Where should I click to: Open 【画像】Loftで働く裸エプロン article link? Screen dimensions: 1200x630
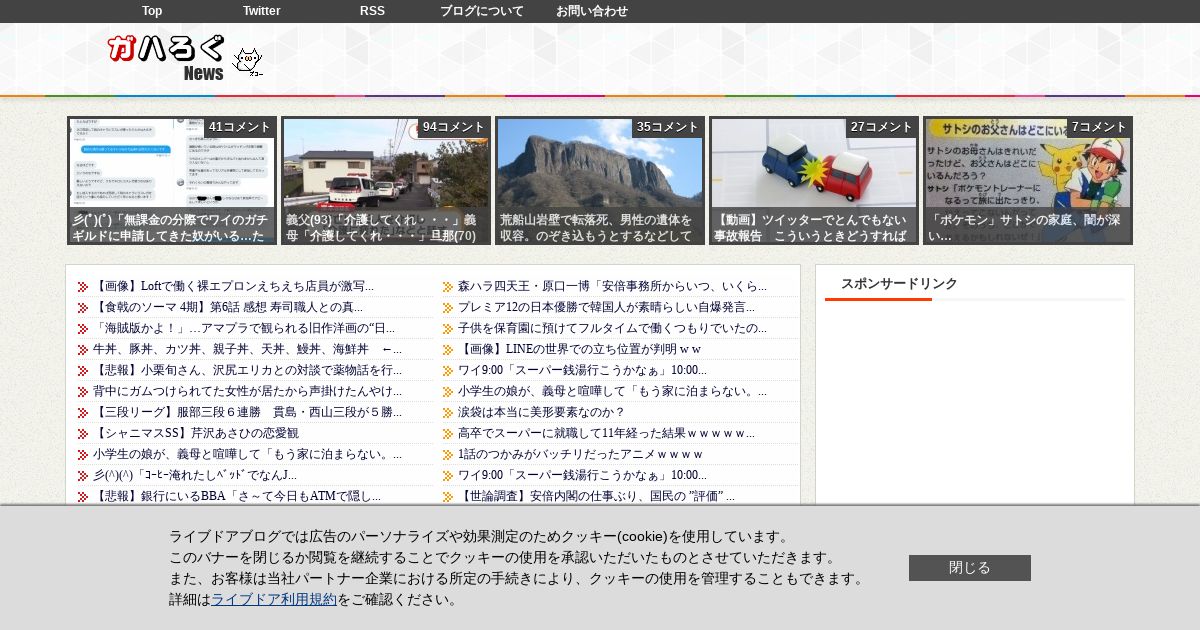pos(233,286)
